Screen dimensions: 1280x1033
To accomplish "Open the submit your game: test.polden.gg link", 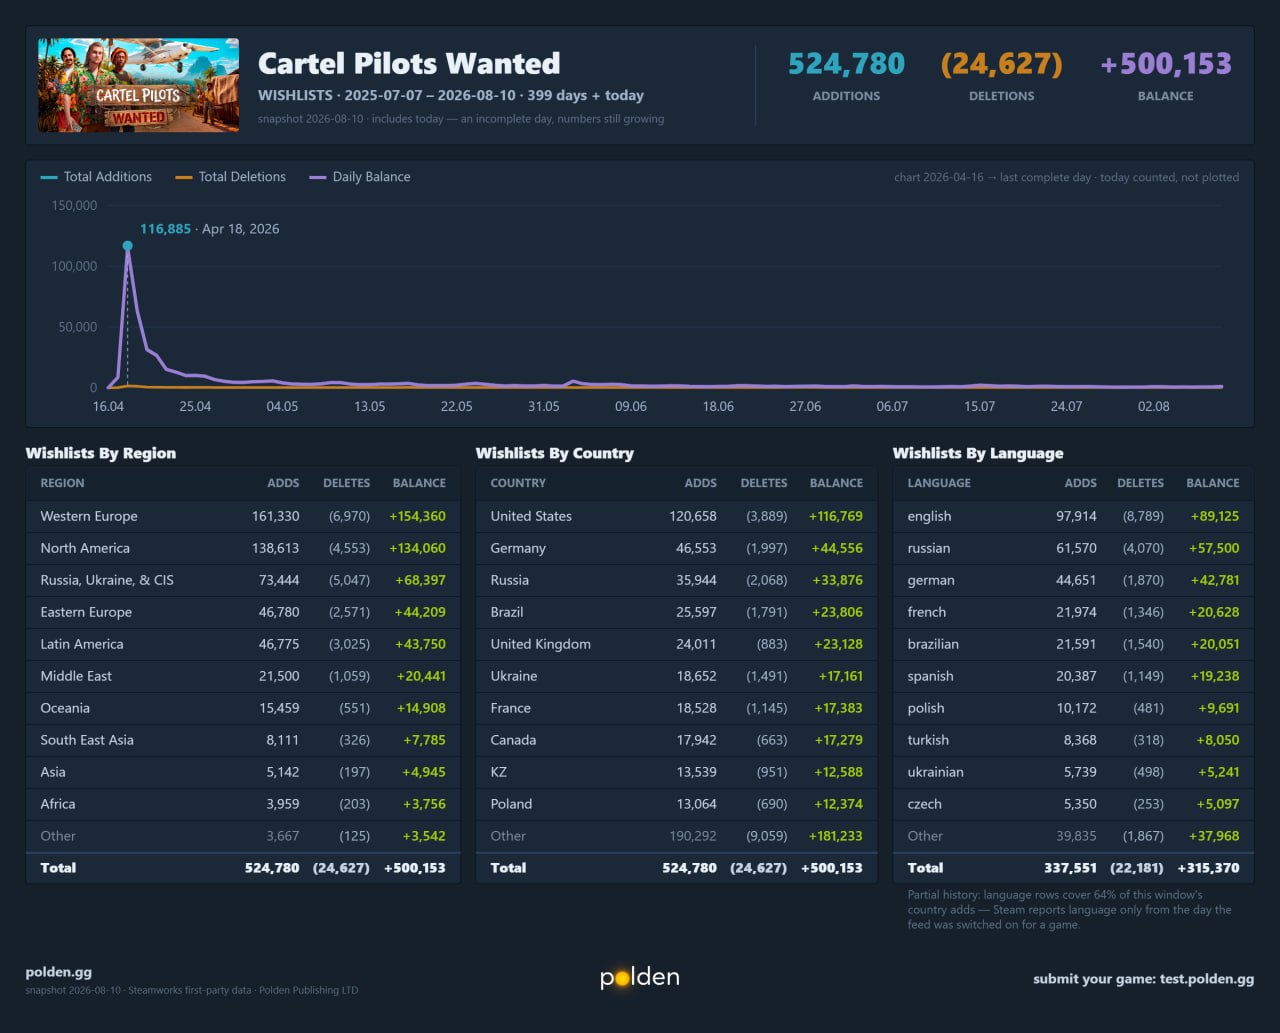I will coord(1143,979).
